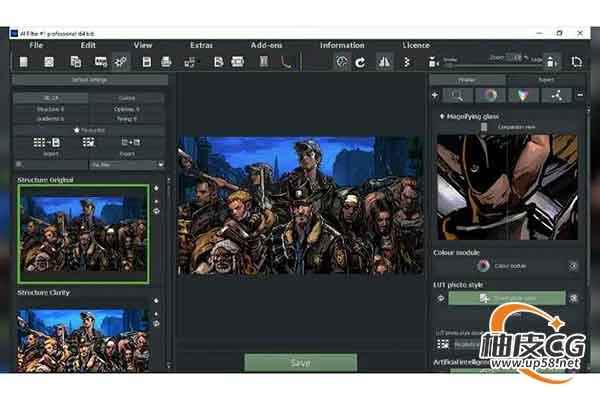Viewport: 600px width, 400px height.
Task: Open the colour wheel panel icon
Action: [490, 95]
